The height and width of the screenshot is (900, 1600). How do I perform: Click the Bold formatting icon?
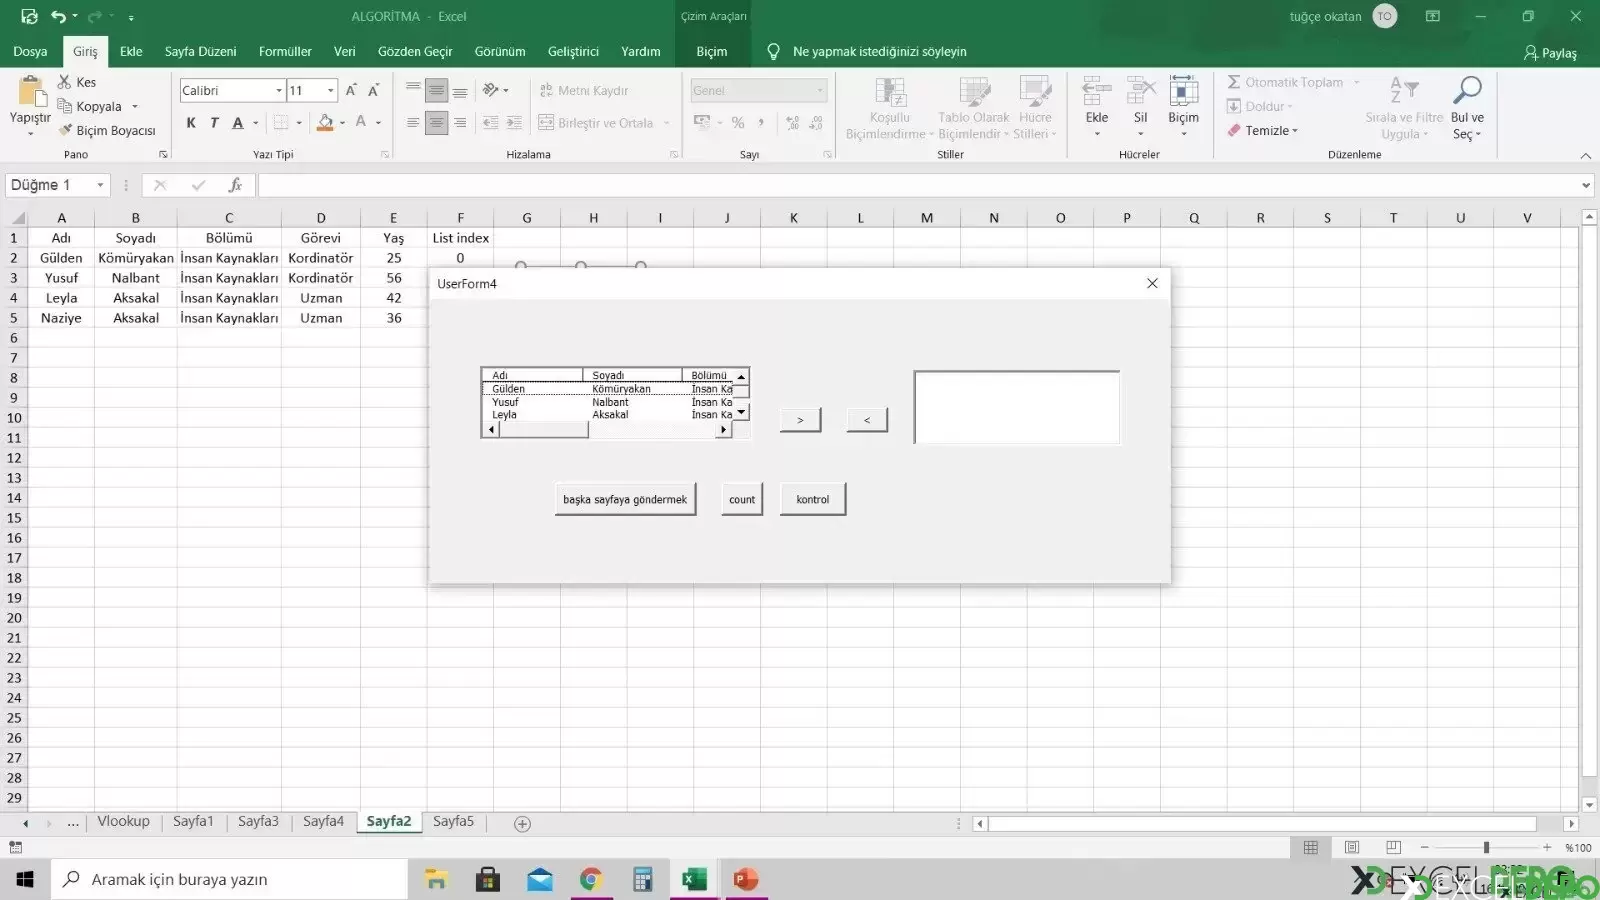click(191, 123)
